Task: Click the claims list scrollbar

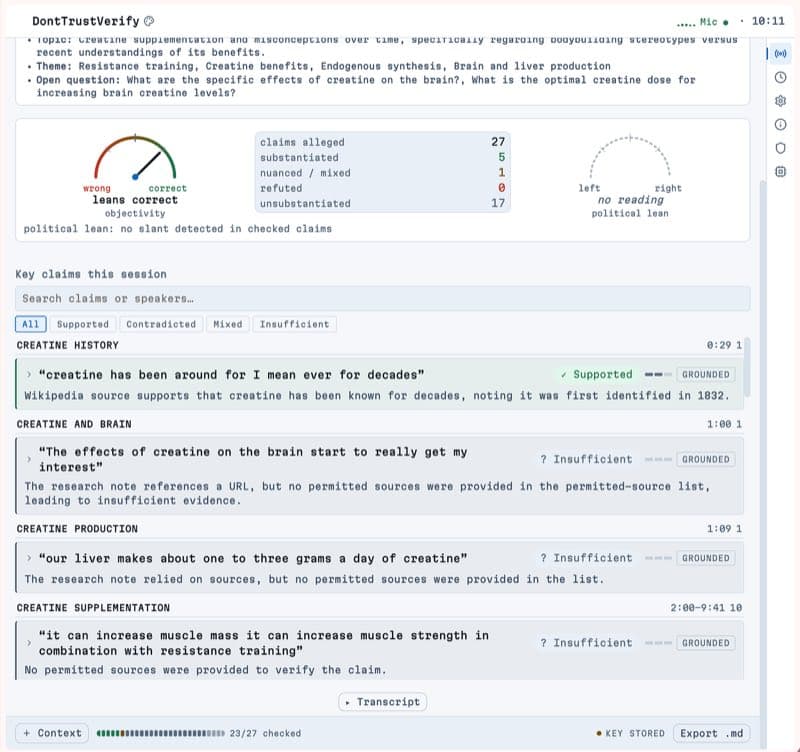Action: [x=747, y=366]
